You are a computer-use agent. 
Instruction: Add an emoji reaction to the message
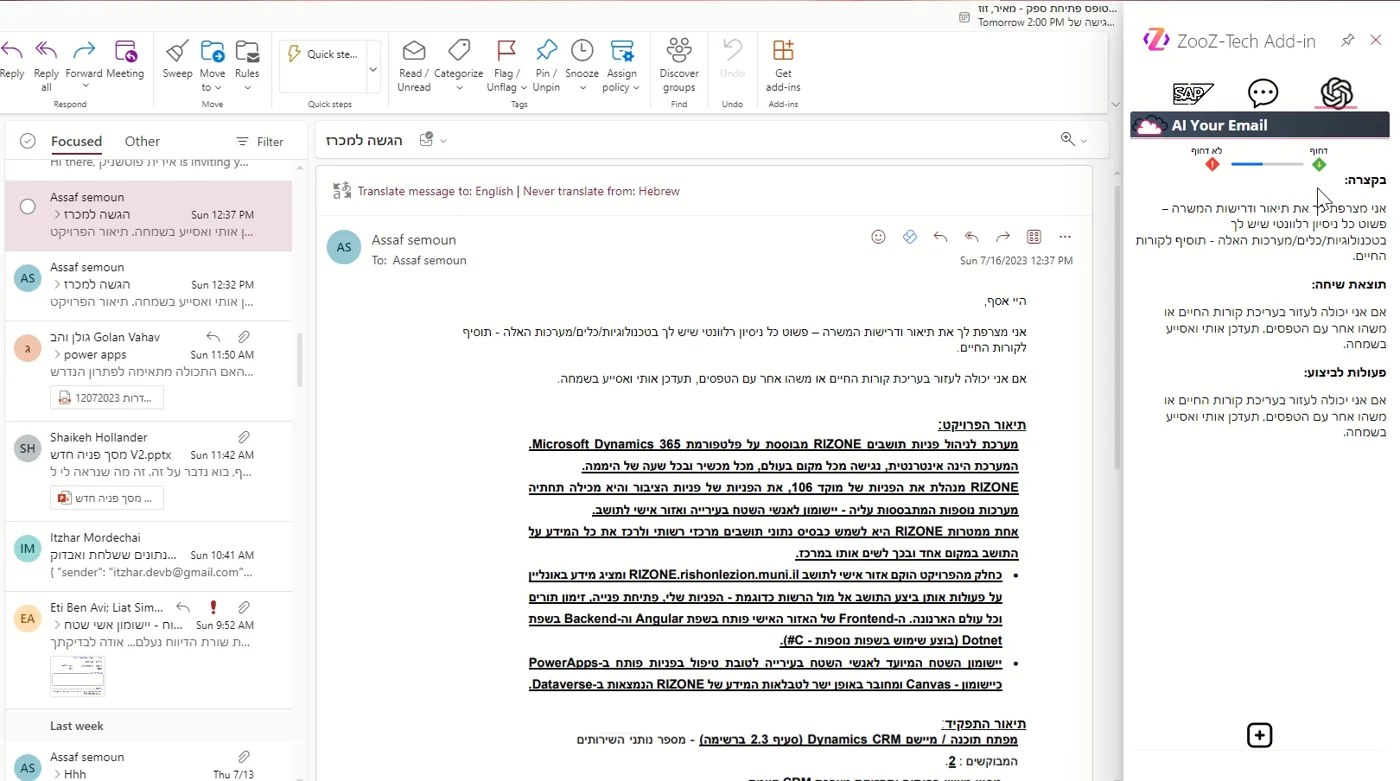(878, 237)
